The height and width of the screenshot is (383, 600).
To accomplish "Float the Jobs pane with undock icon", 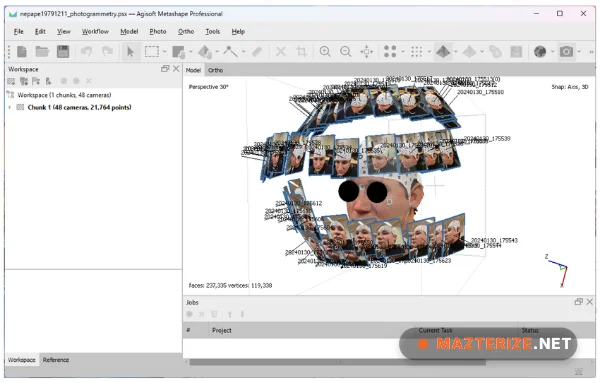I will pos(579,302).
